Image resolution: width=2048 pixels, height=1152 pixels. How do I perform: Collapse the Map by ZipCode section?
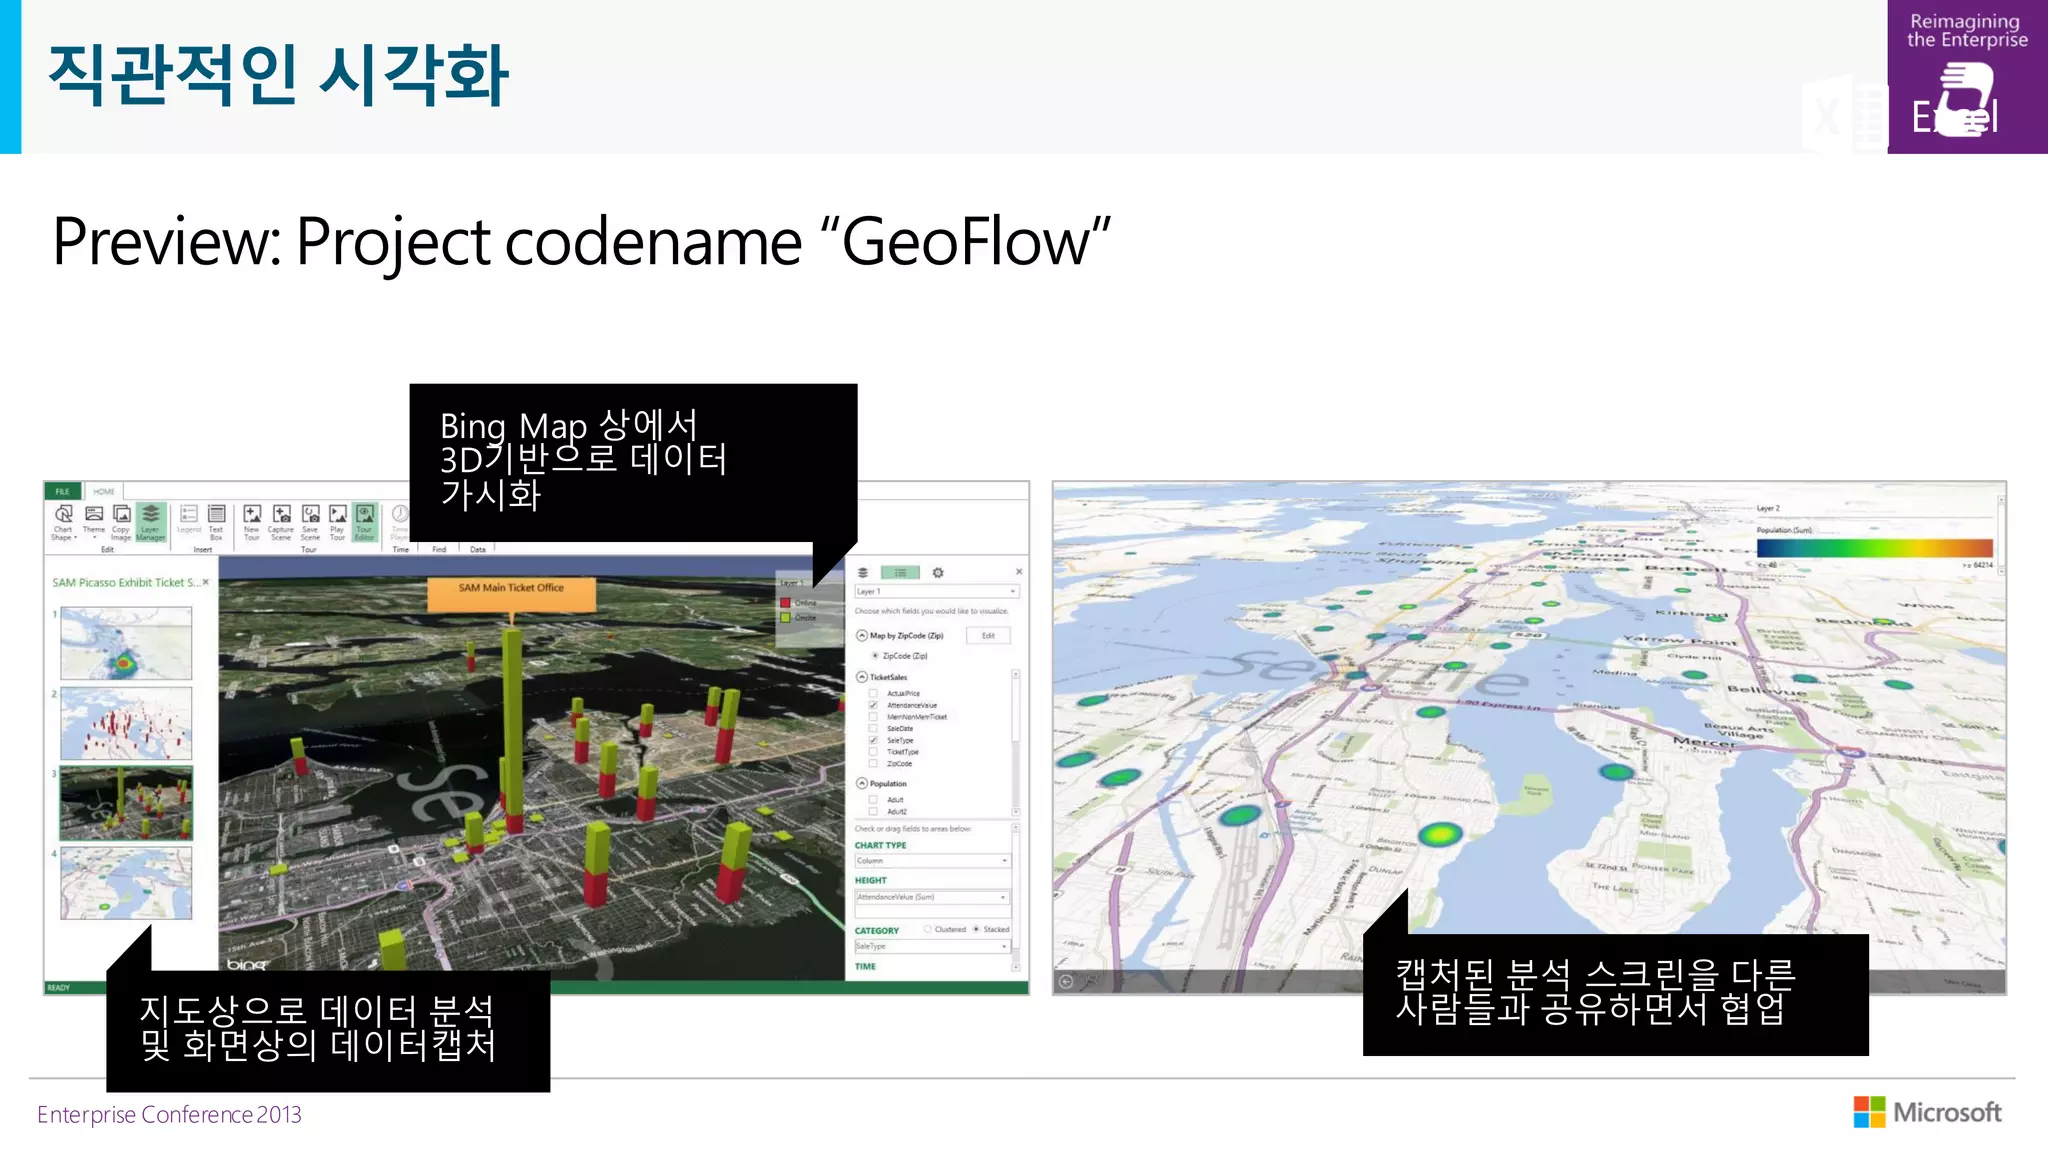(x=862, y=635)
